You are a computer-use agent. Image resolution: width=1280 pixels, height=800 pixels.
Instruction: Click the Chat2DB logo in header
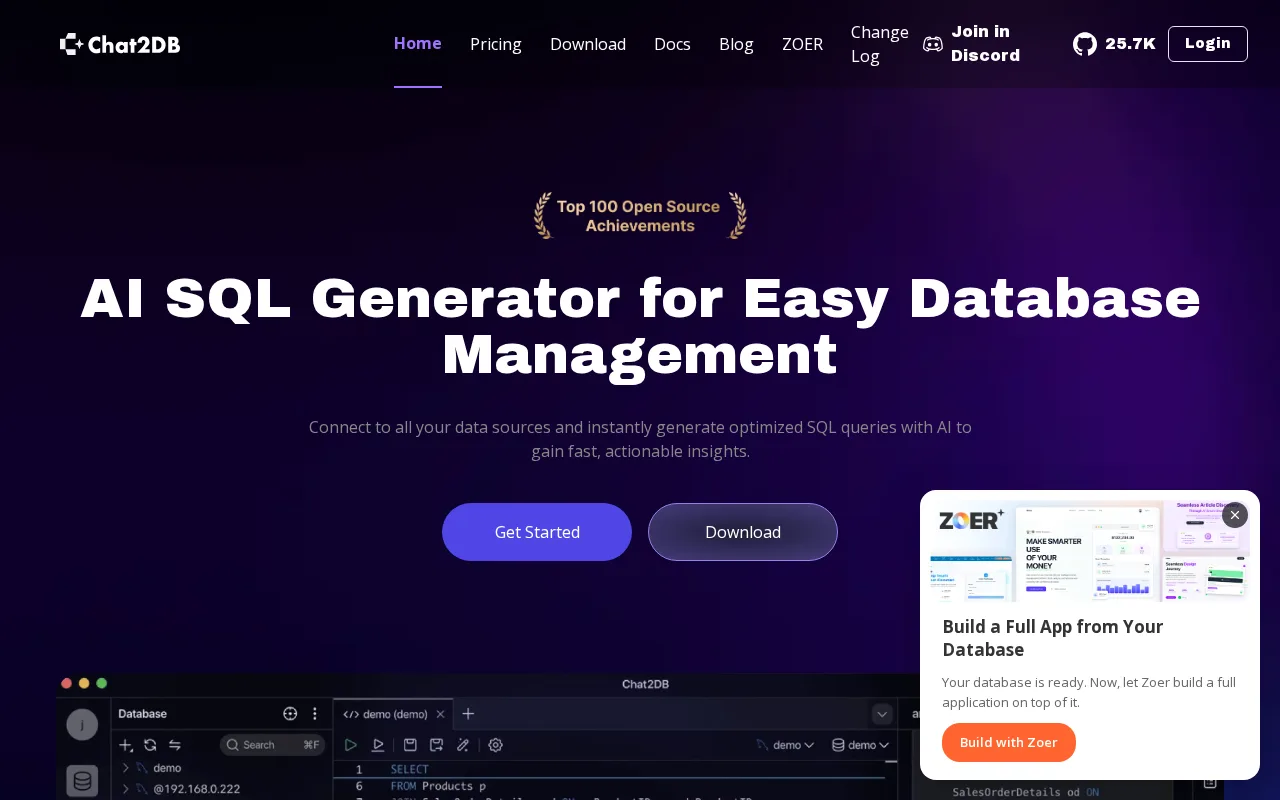click(x=120, y=44)
